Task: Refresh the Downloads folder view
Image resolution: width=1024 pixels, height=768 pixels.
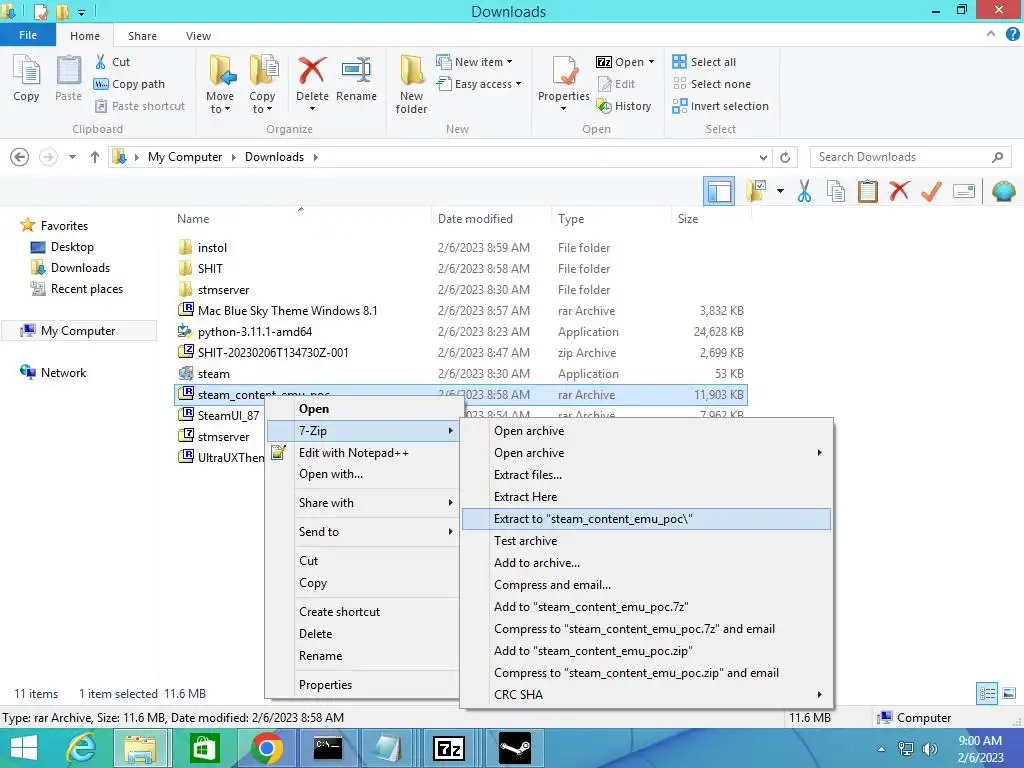Action: [x=785, y=157]
